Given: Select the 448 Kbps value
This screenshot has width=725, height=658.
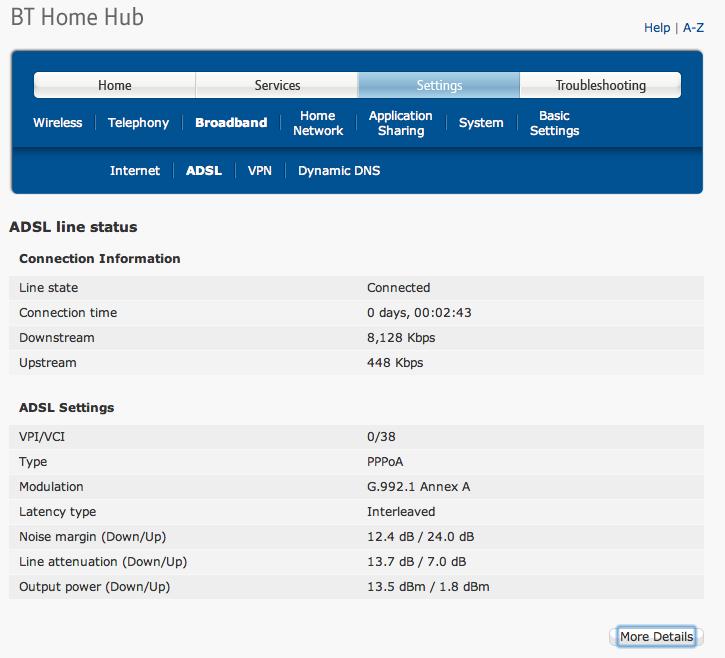Looking at the screenshot, I should pos(395,363).
